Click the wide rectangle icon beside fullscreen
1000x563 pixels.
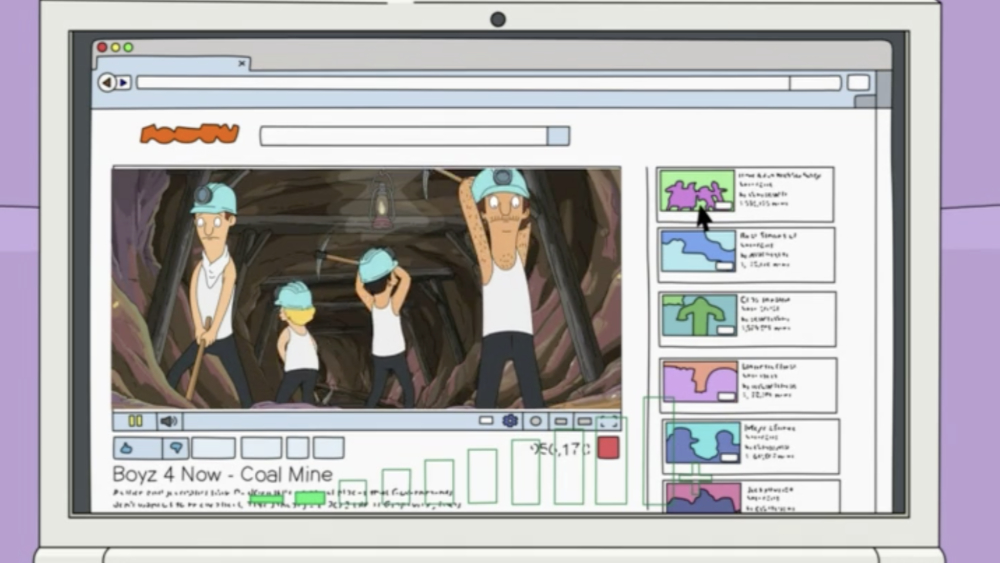[x=584, y=421]
